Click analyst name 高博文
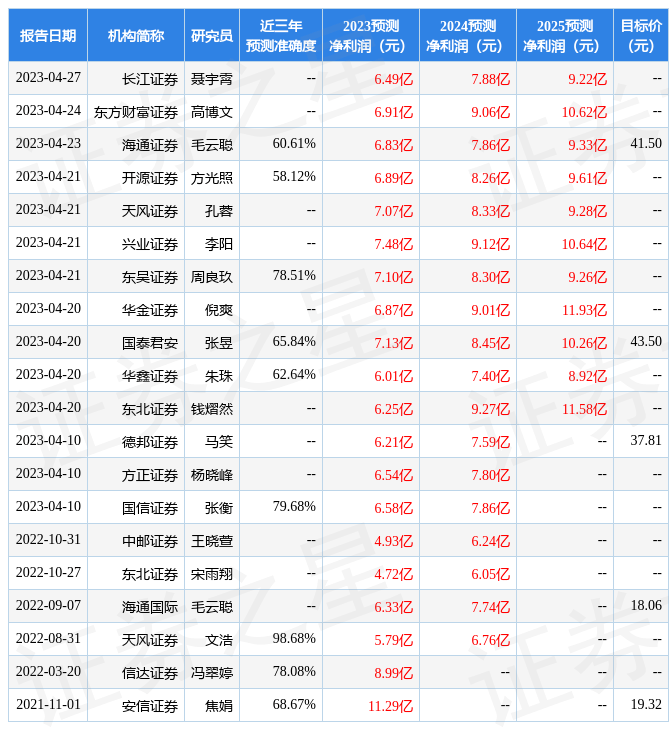669x730 pixels. click(212, 112)
